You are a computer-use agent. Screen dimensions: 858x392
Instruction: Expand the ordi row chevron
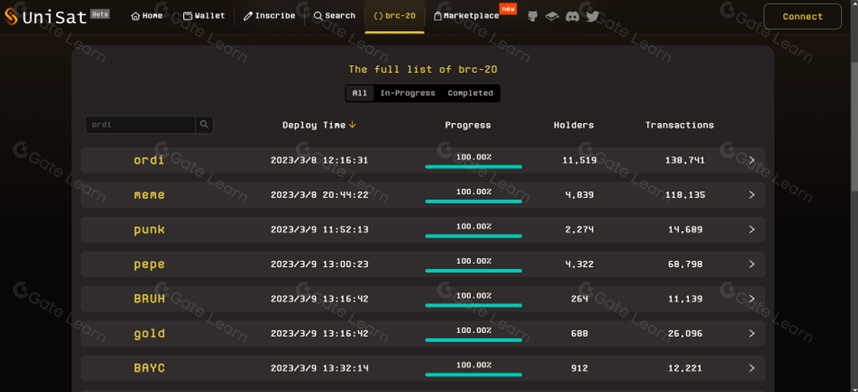pos(752,160)
